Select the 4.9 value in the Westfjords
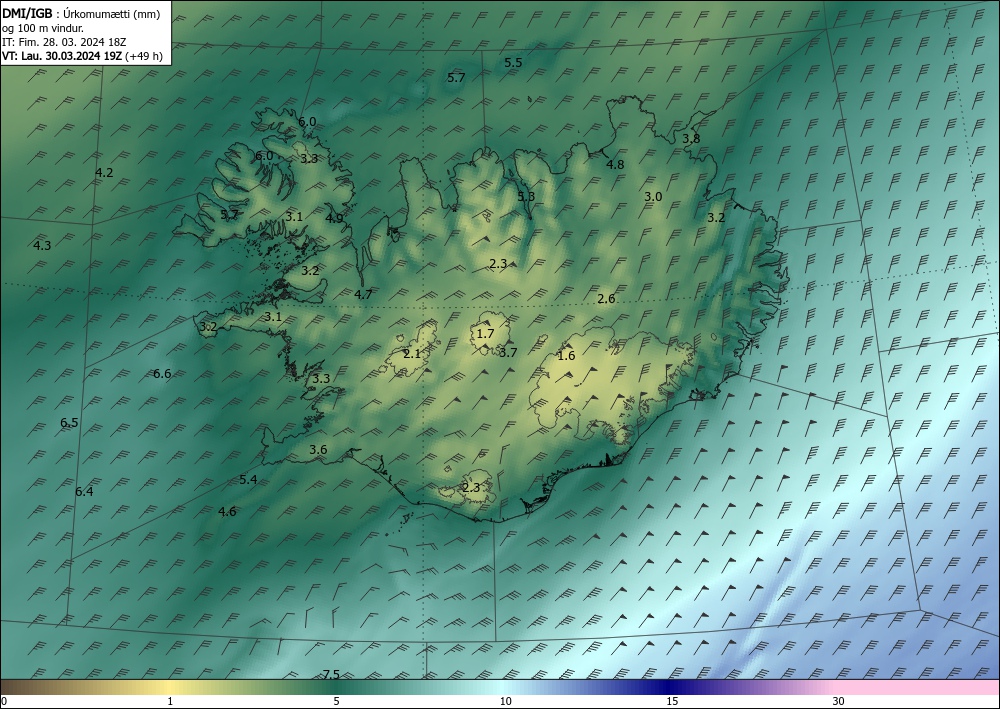The image size is (1000, 709). (334, 218)
